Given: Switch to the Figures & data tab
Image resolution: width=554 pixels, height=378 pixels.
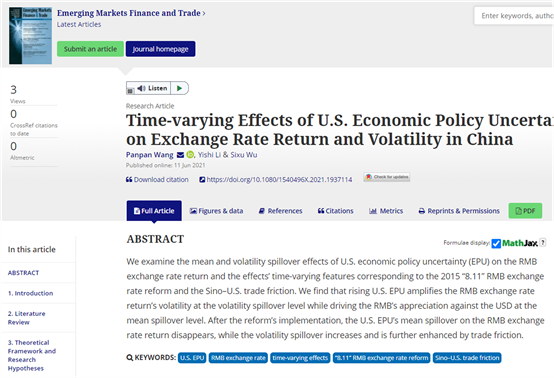Looking at the screenshot, I should click(x=216, y=211).
